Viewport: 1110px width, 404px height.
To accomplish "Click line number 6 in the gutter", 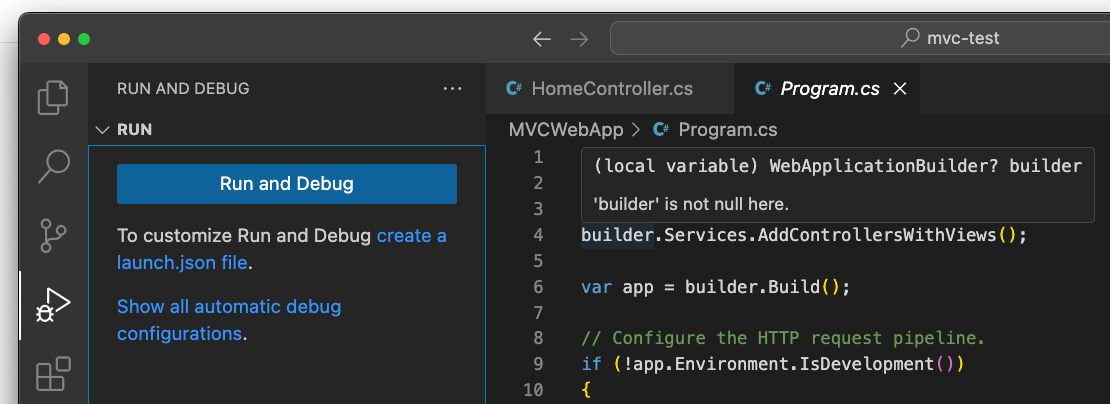I will pos(538,287).
